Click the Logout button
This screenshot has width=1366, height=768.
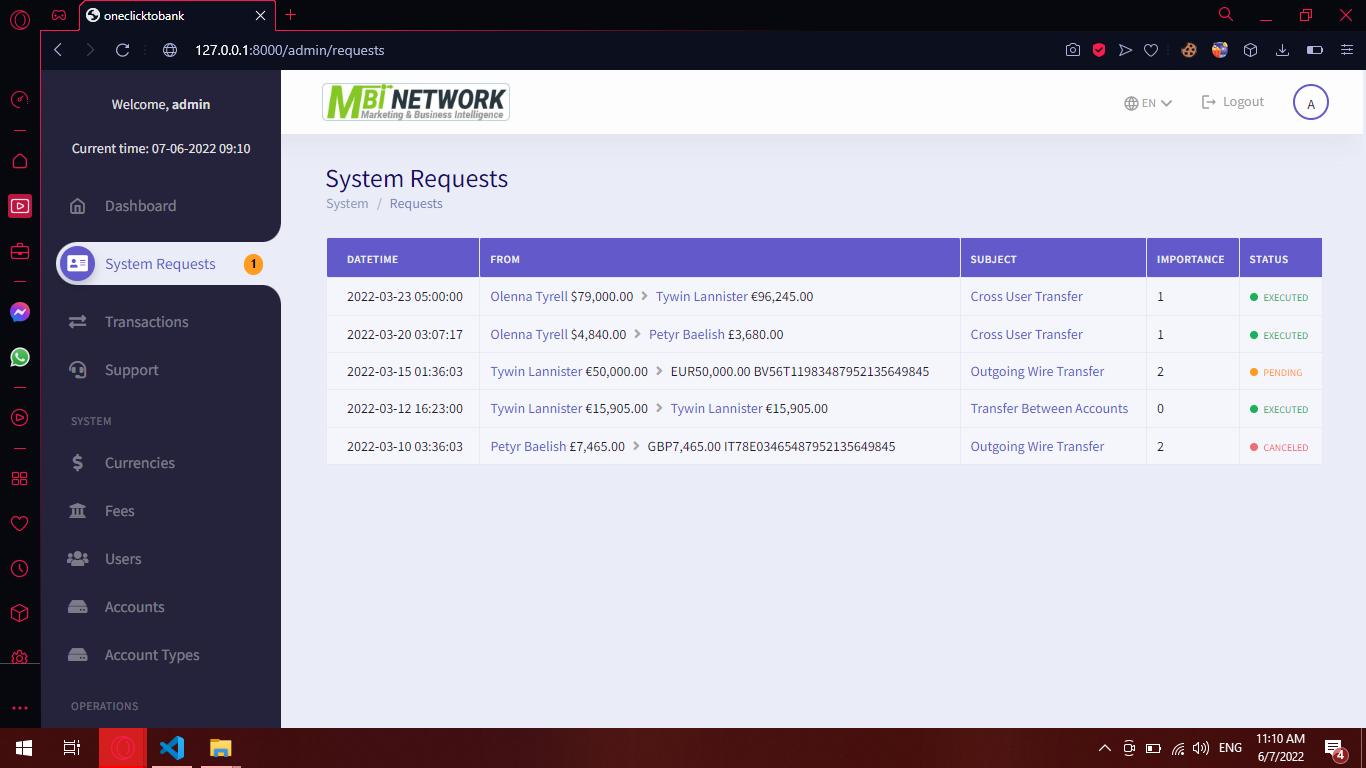click(1232, 101)
